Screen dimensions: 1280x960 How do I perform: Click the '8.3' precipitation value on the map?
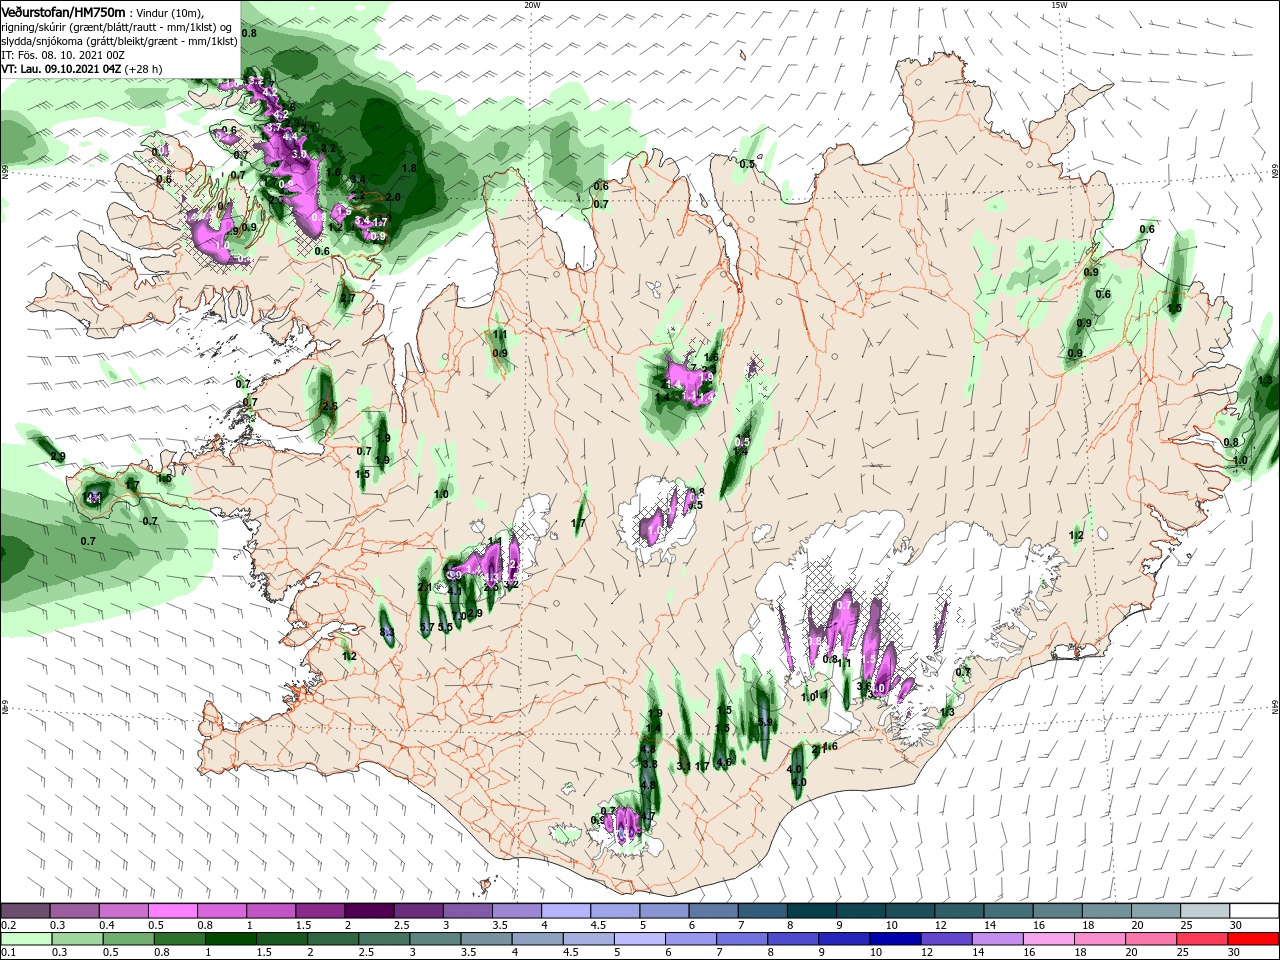(x=388, y=633)
